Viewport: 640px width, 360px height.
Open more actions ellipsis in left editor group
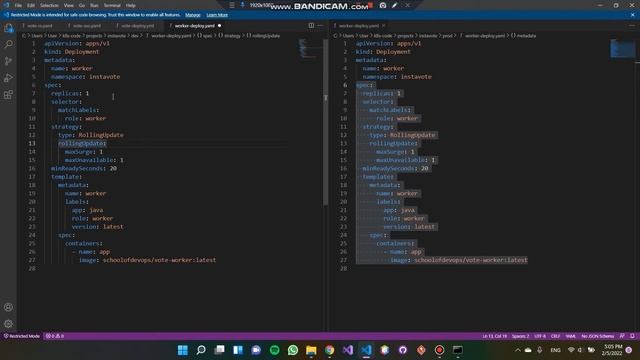[x=320, y=25]
